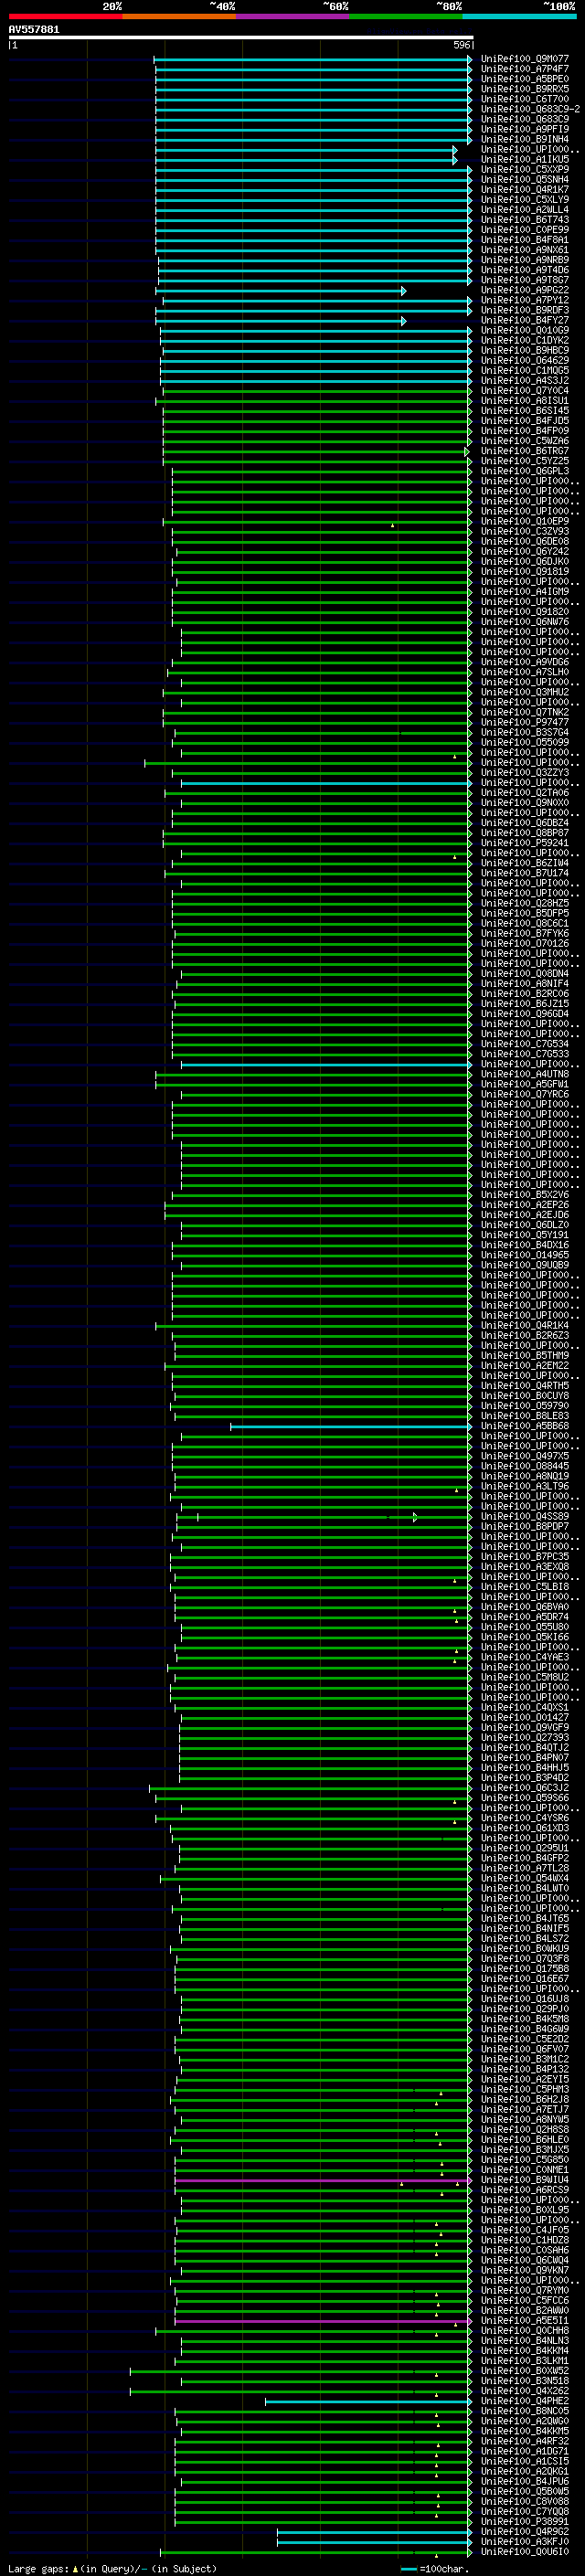Click the green alignment bar for UniRef100_A8ISU1
The height and width of the screenshot is (2576, 585).
(314, 401)
